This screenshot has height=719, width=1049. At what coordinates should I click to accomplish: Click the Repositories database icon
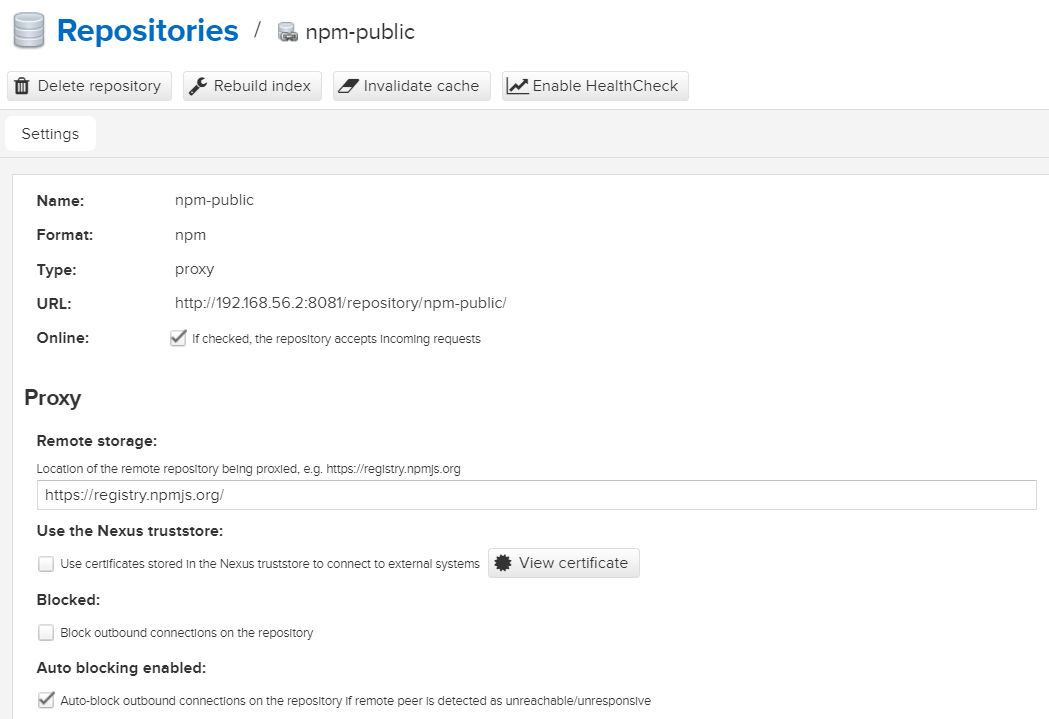pyautogui.click(x=29, y=31)
